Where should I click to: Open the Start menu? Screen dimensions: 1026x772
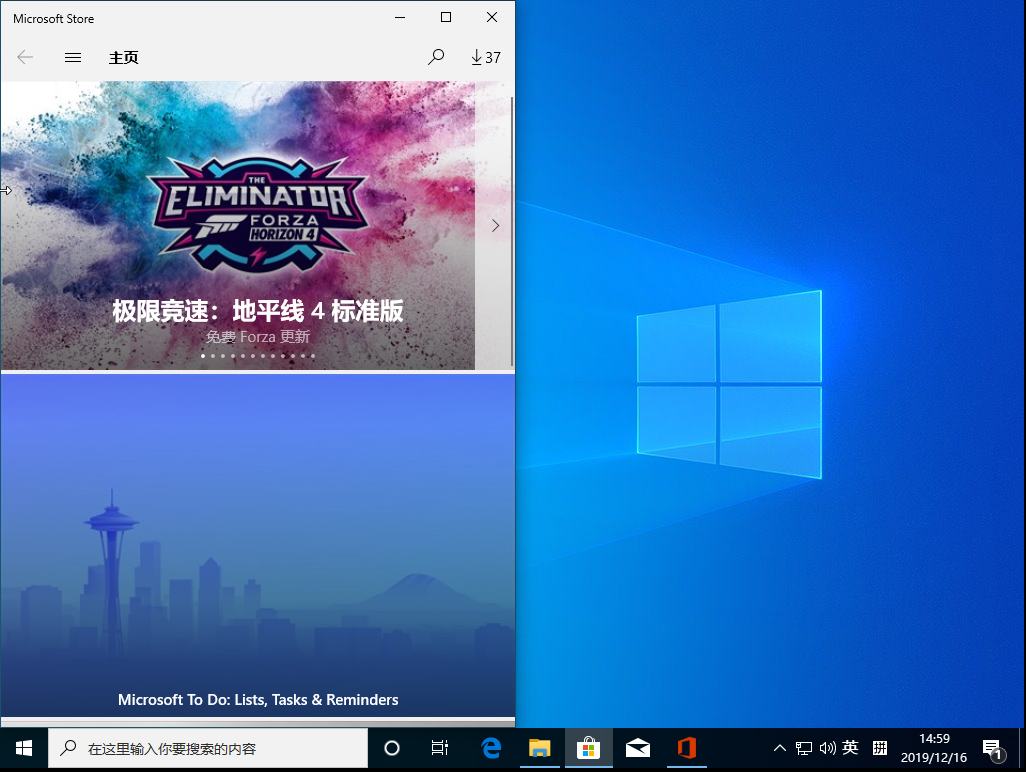point(22,747)
